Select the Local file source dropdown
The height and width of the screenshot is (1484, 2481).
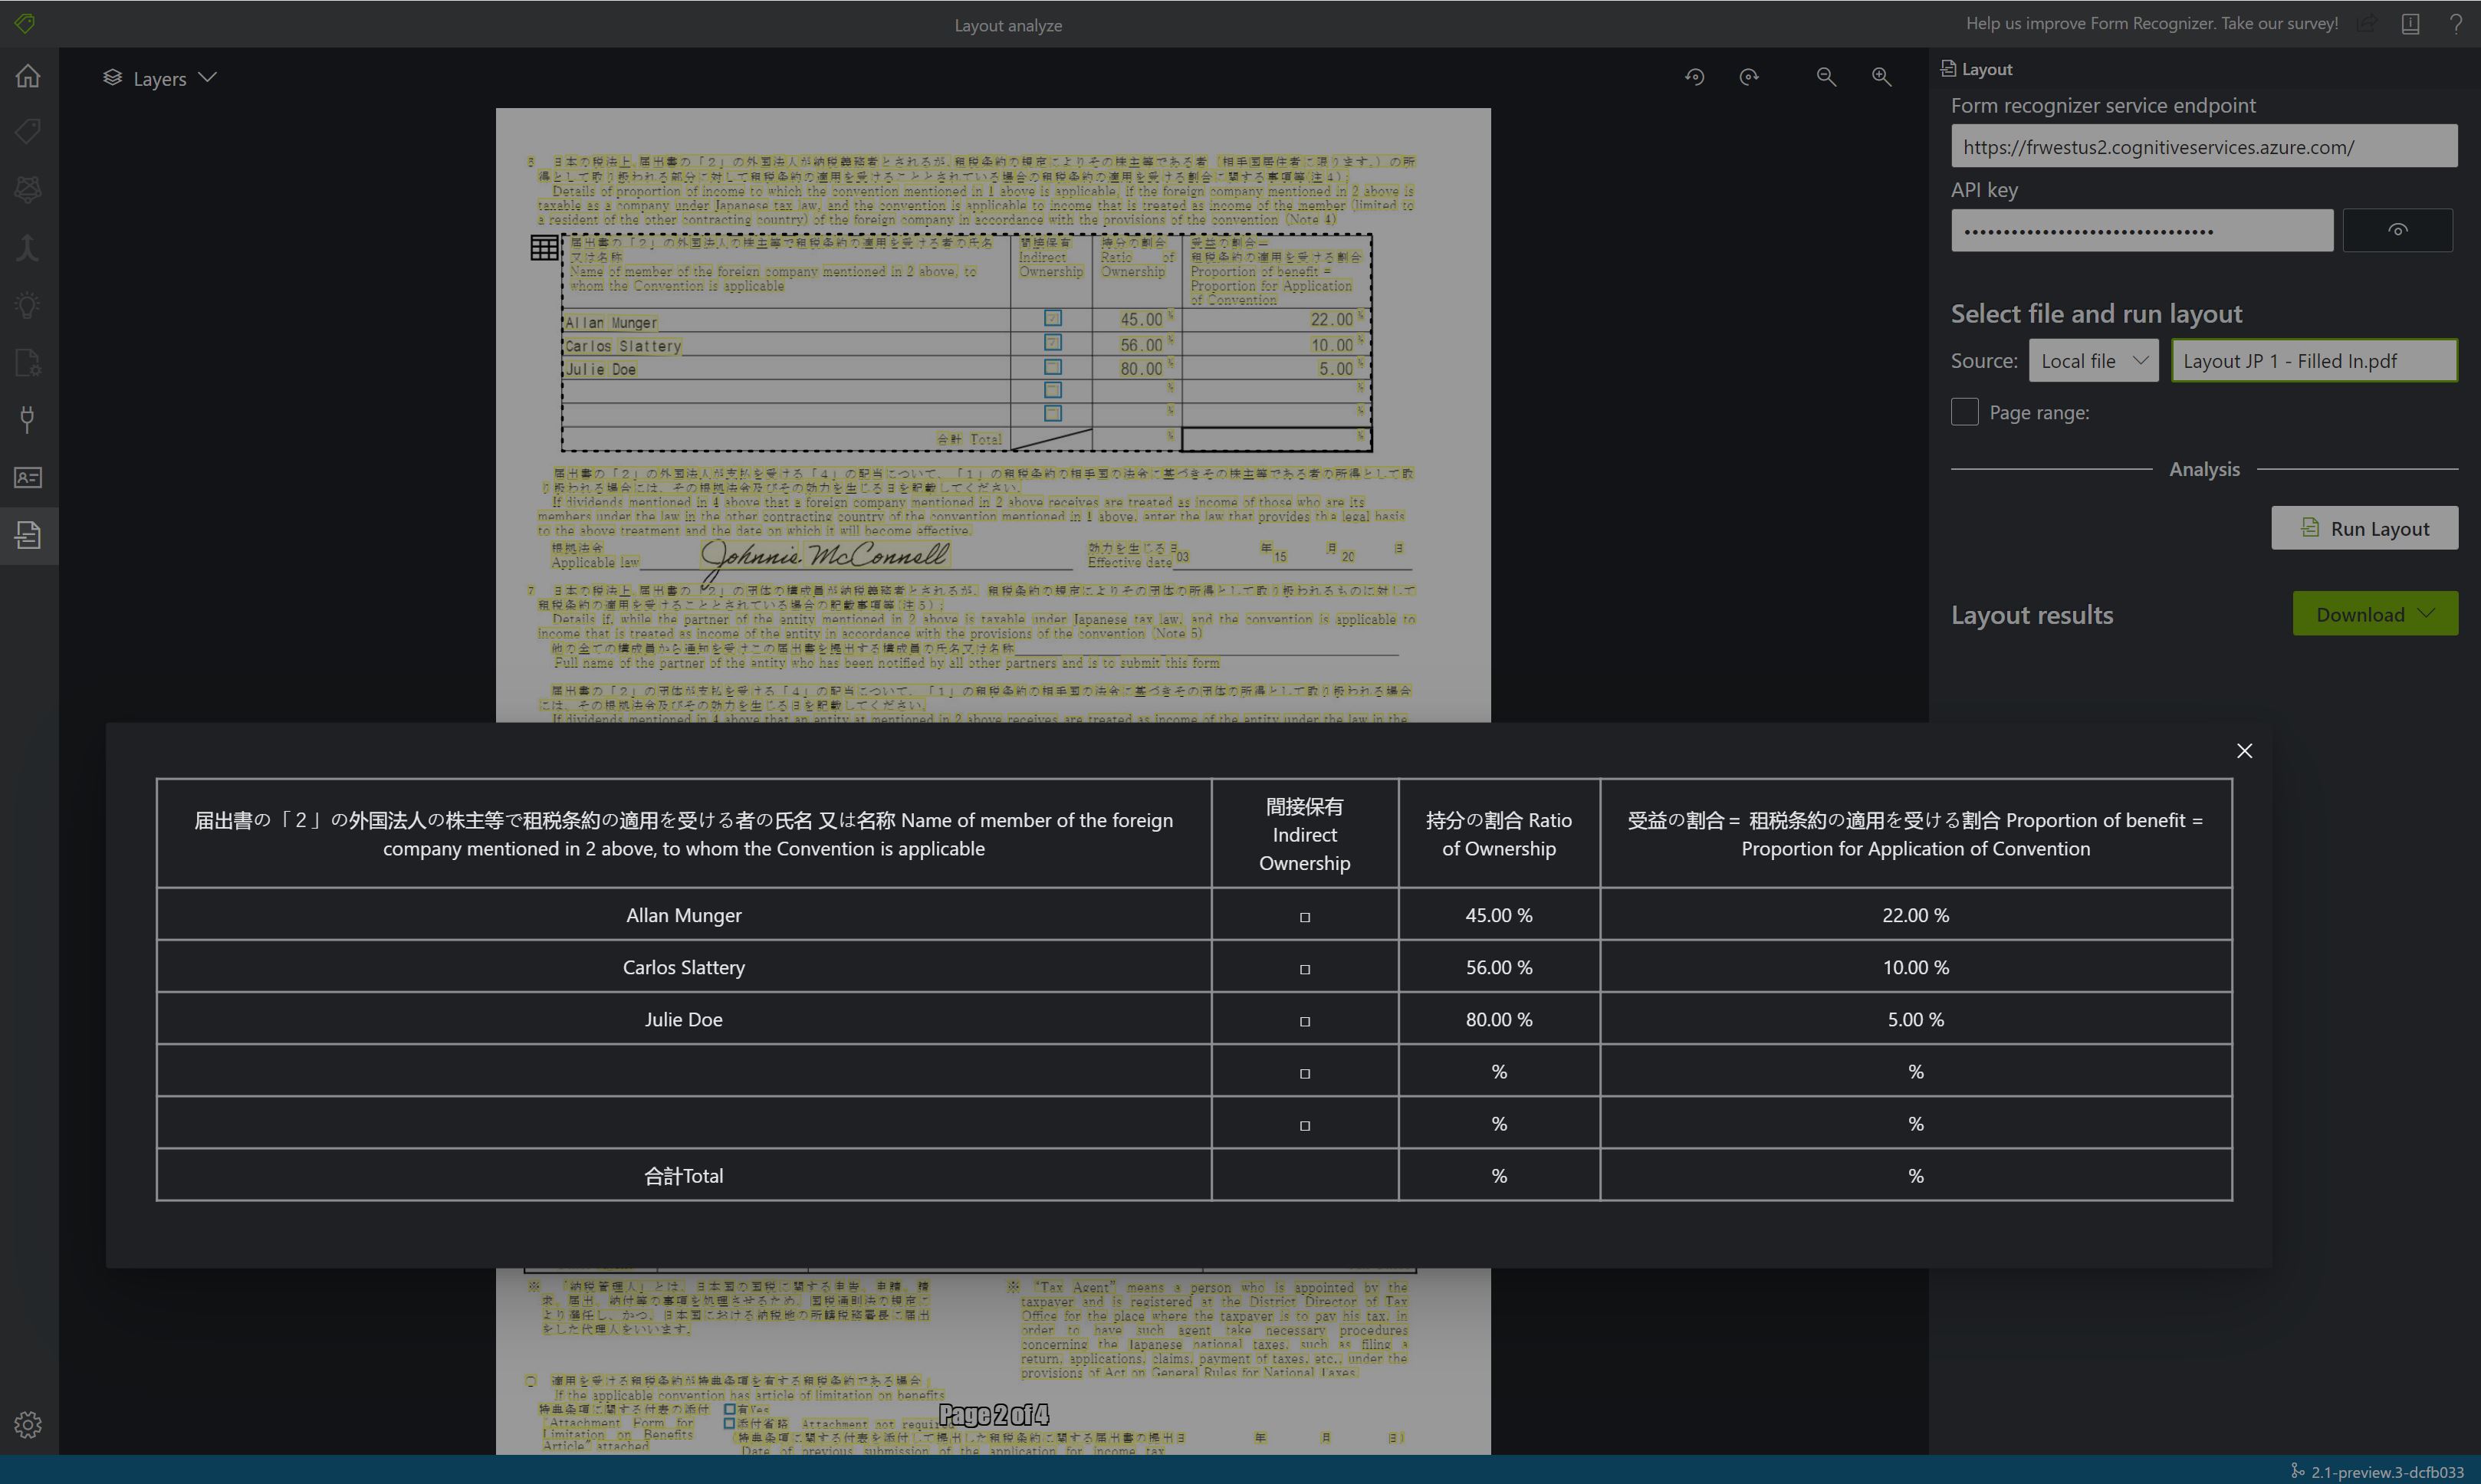[x=2094, y=362]
